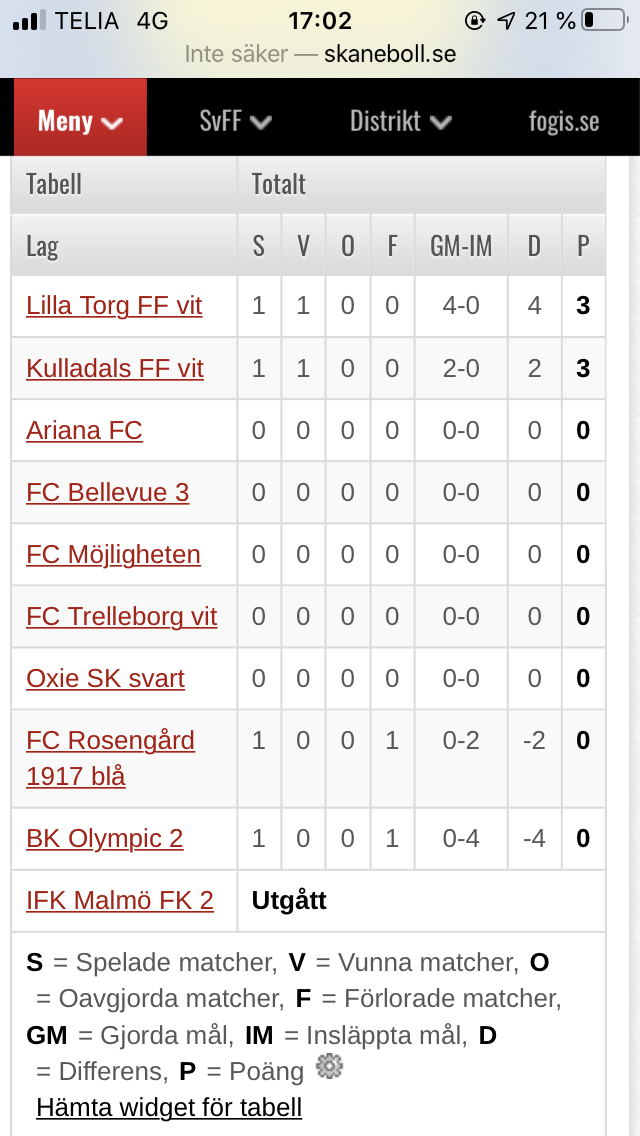Tap the battery icon in the status bar

tap(604, 20)
